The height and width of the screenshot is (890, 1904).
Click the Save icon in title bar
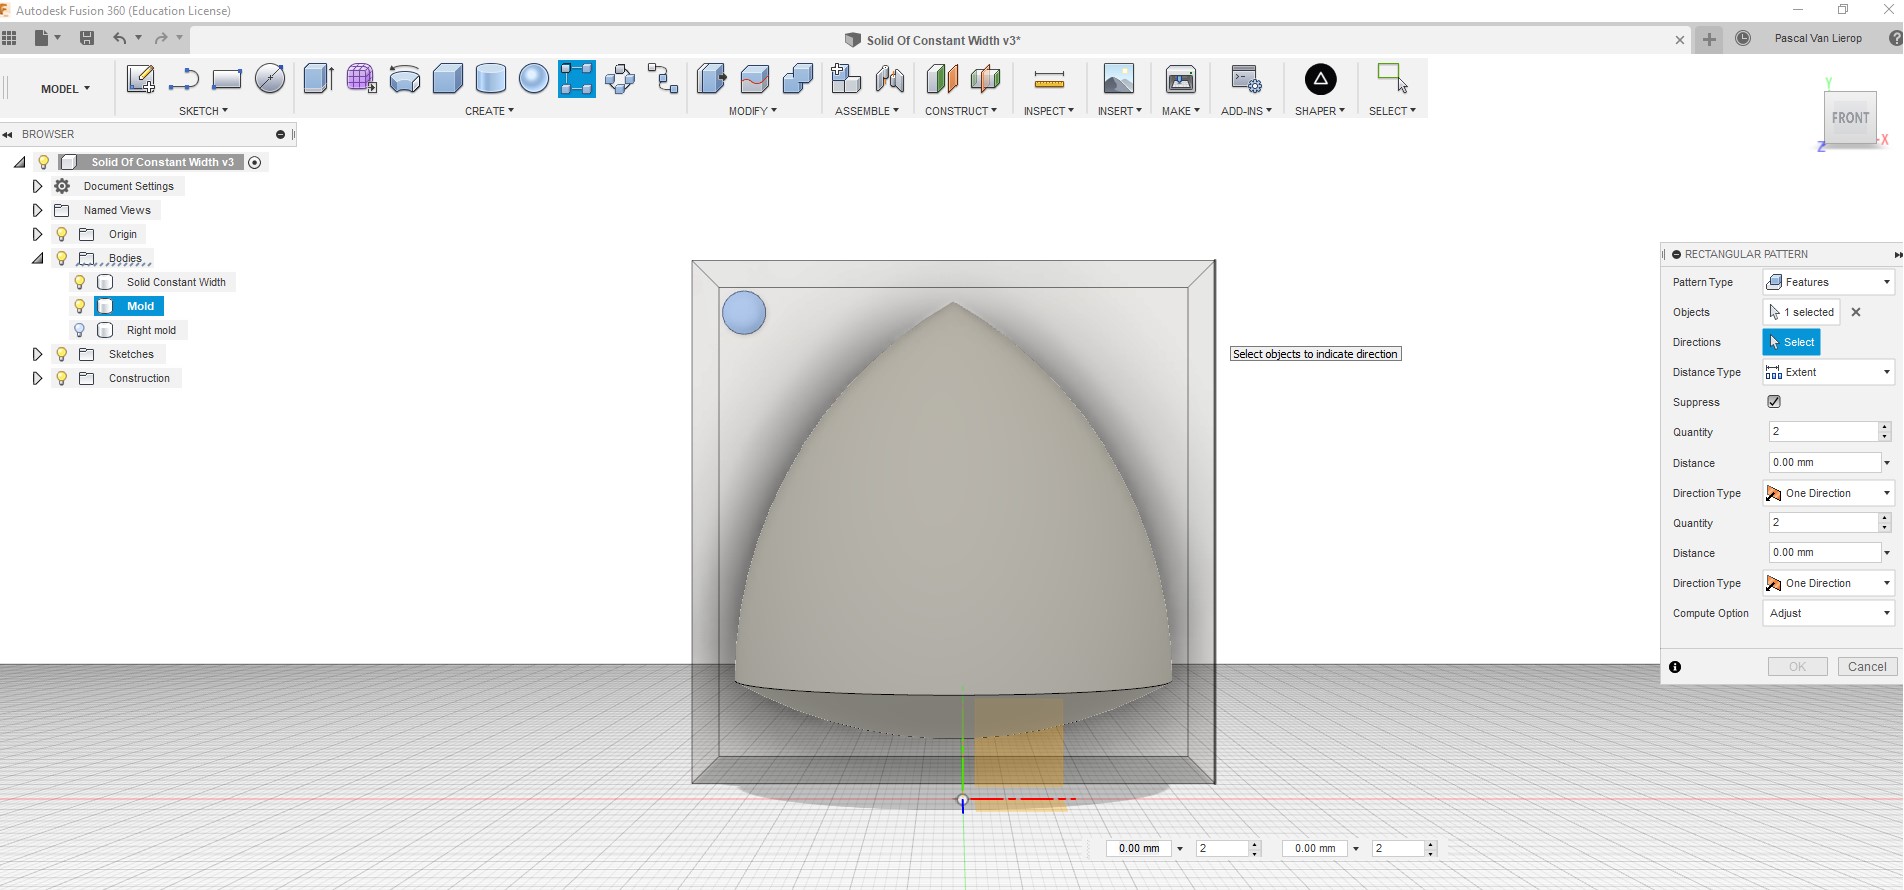[x=87, y=38]
